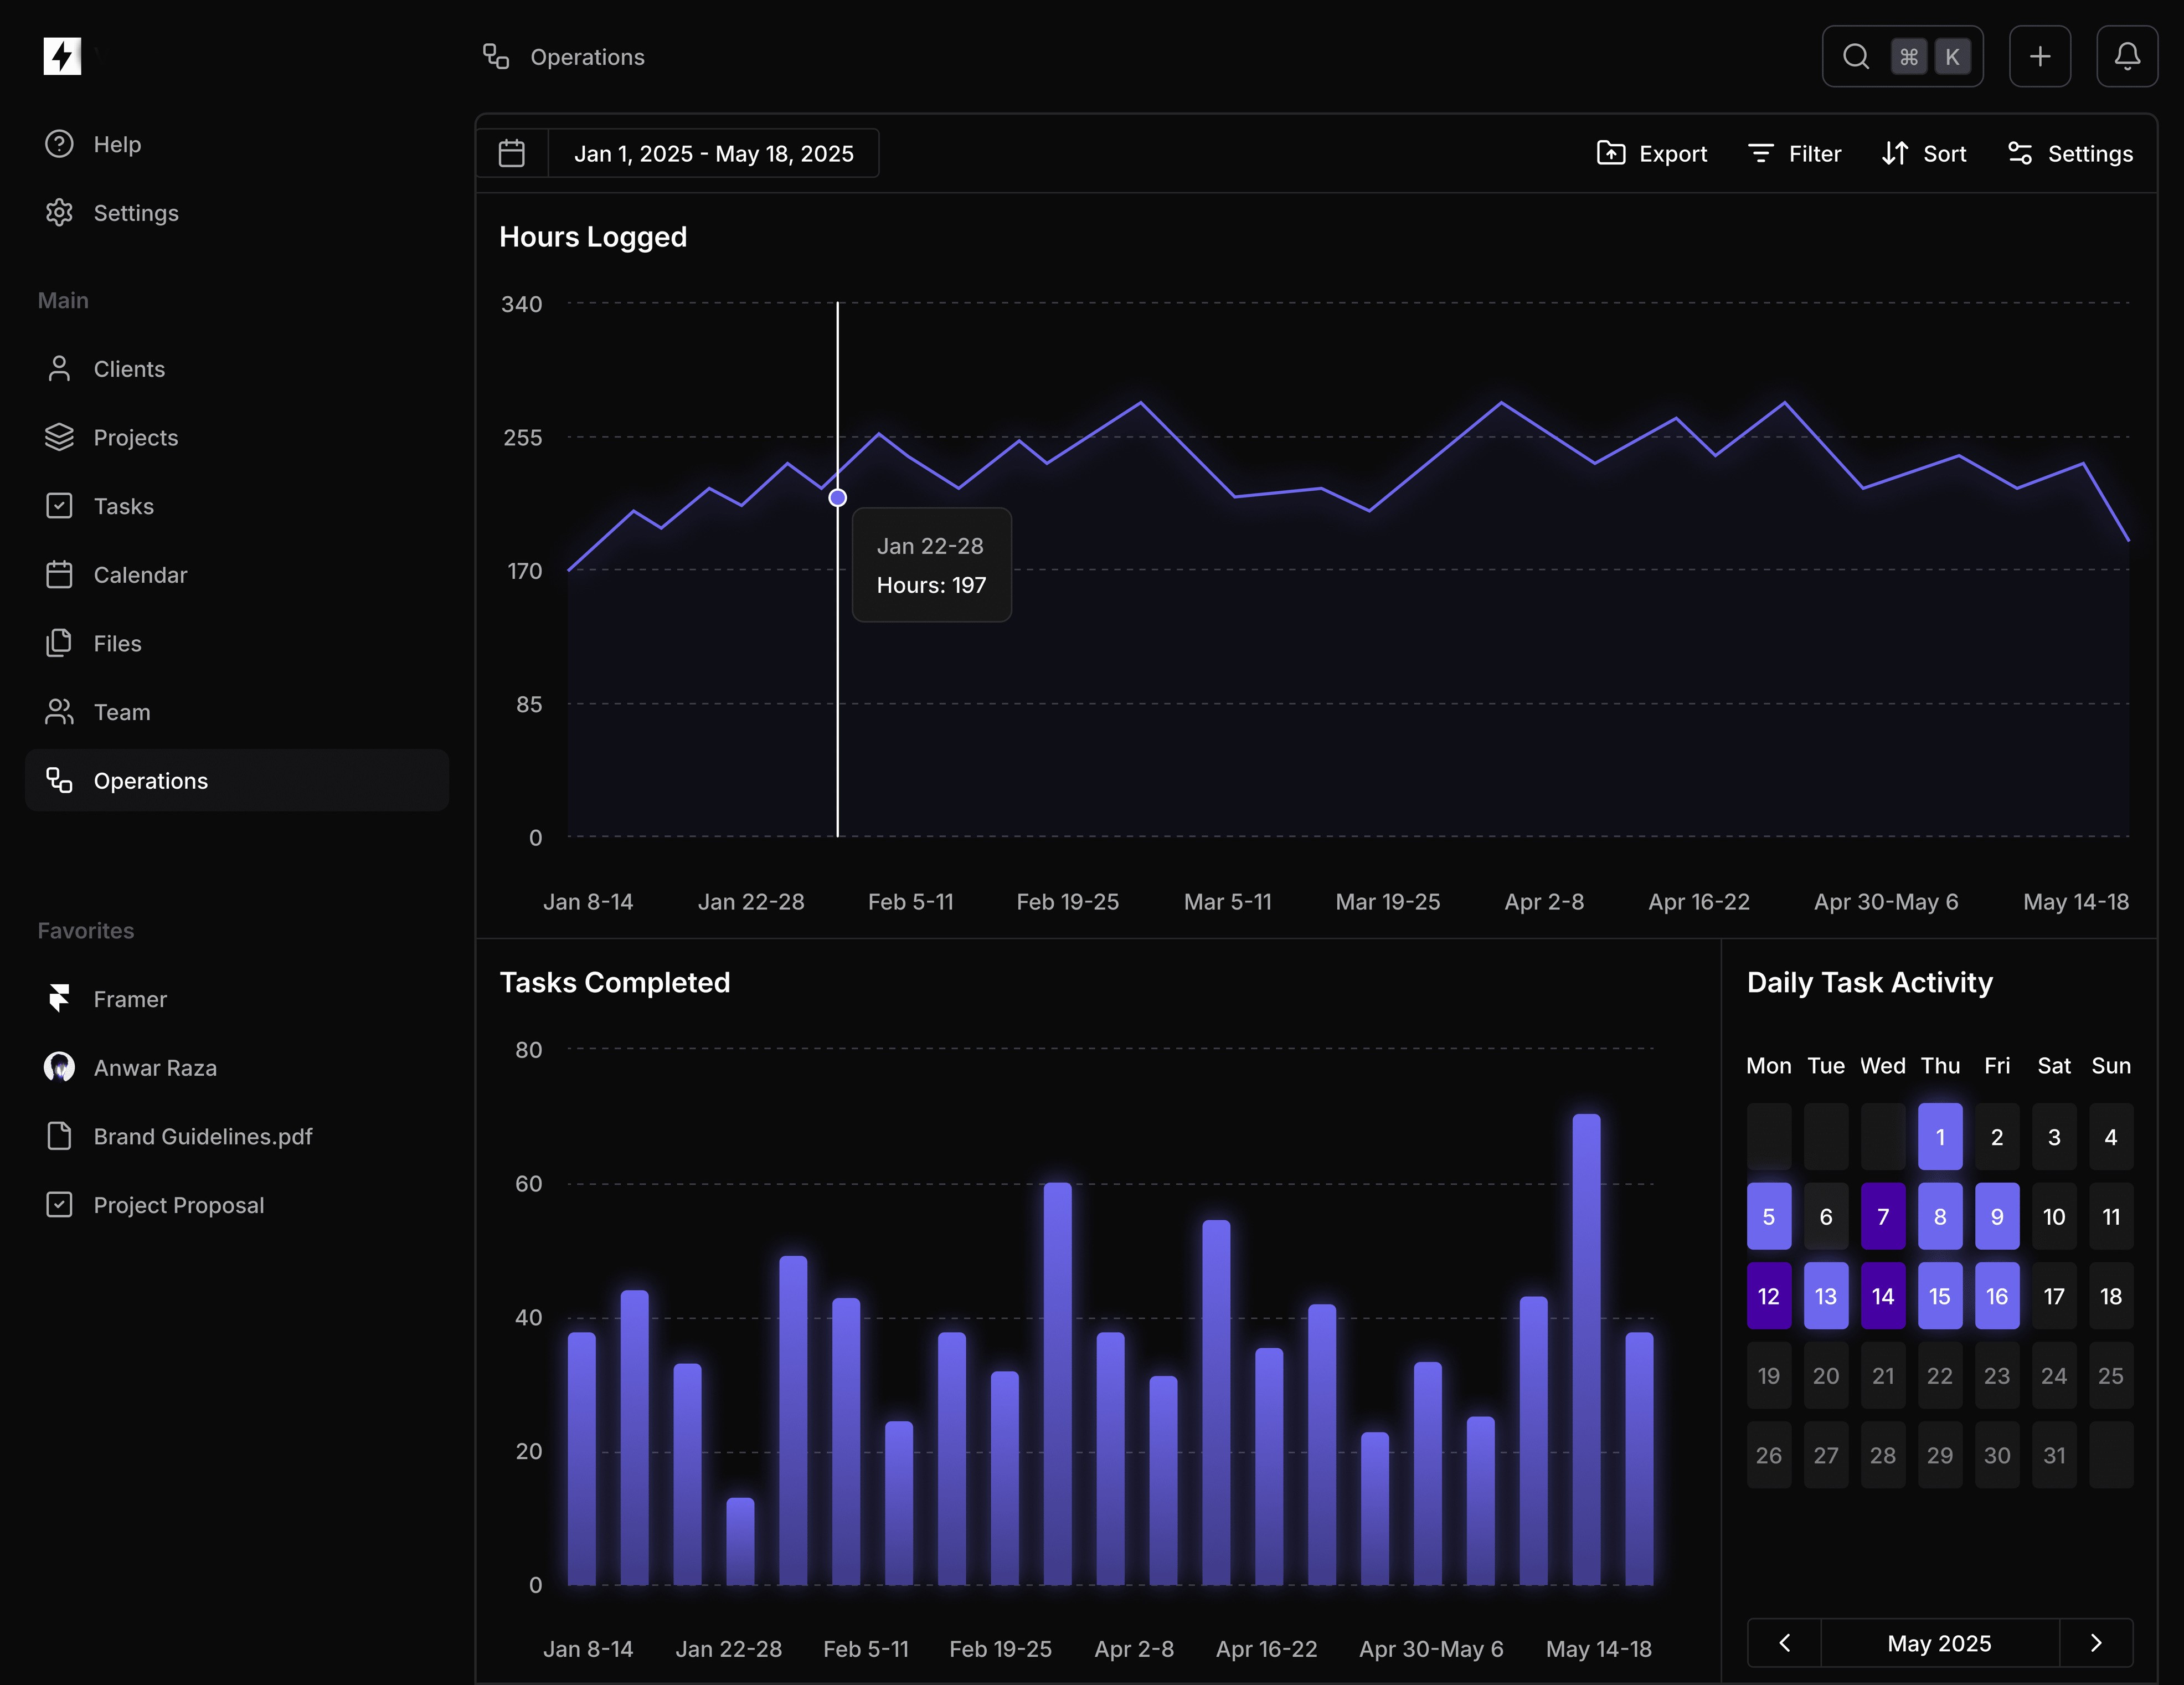Go to previous month in calendar
Image resolution: width=2184 pixels, height=1685 pixels.
(x=1785, y=1643)
